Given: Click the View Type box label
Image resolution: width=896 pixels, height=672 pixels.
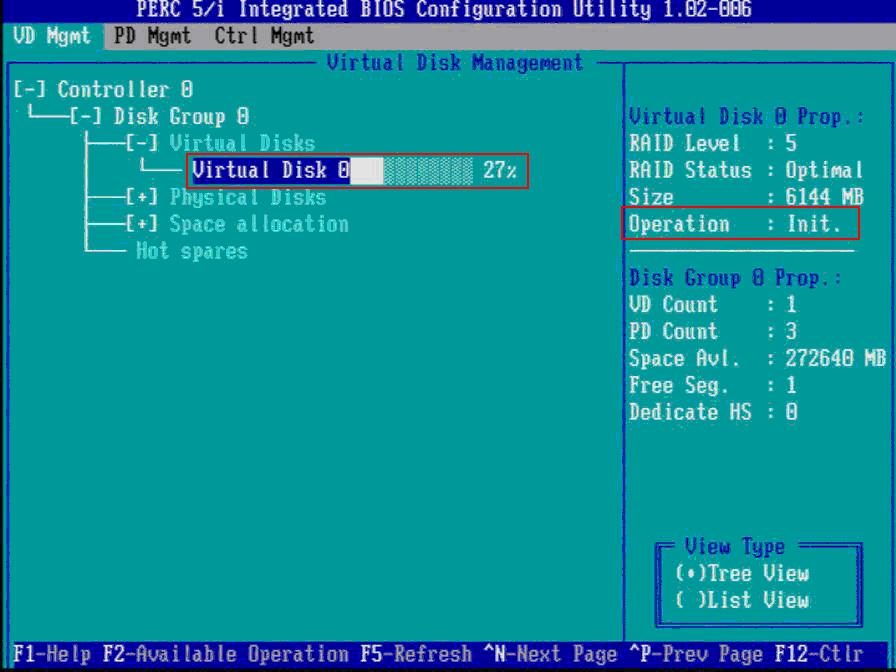Looking at the screenshot, I should 736,546.
